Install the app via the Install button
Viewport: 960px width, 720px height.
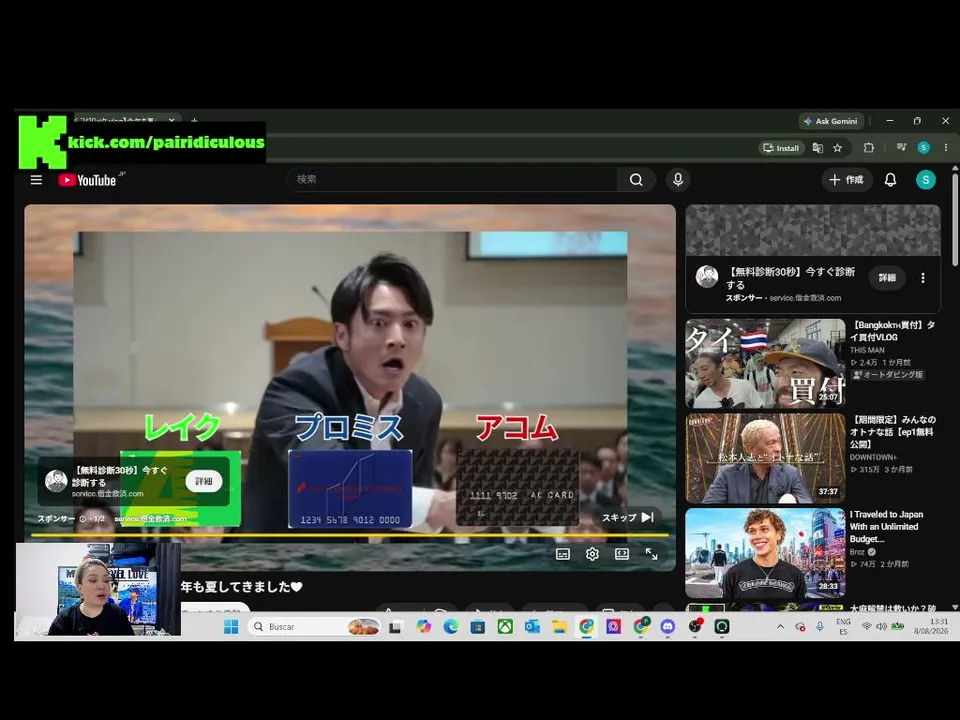click(781, 148)
